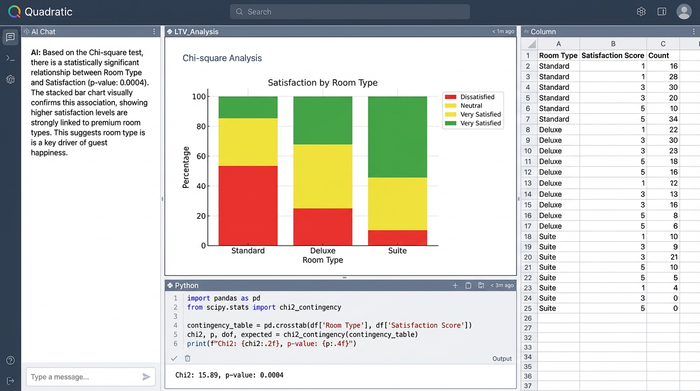Select the LTV_Analysis panel tab
Viewport: 700px width, 391px height.
pyautogui.click(x=196, y=32)
